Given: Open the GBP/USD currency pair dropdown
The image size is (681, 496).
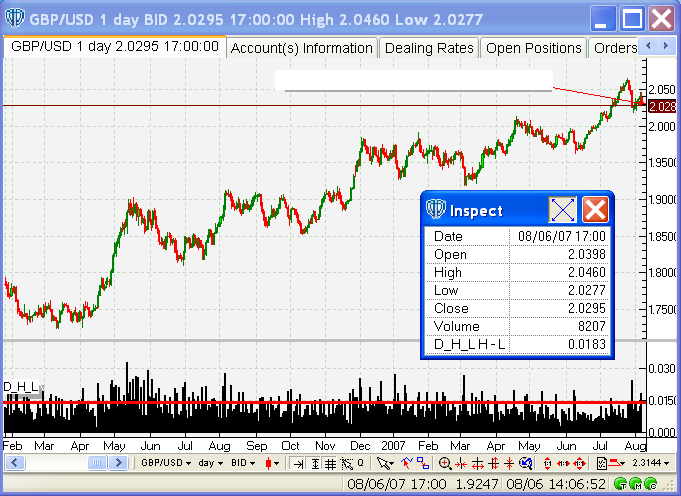Looking at the screenshot, I should (x=166, y=463).
